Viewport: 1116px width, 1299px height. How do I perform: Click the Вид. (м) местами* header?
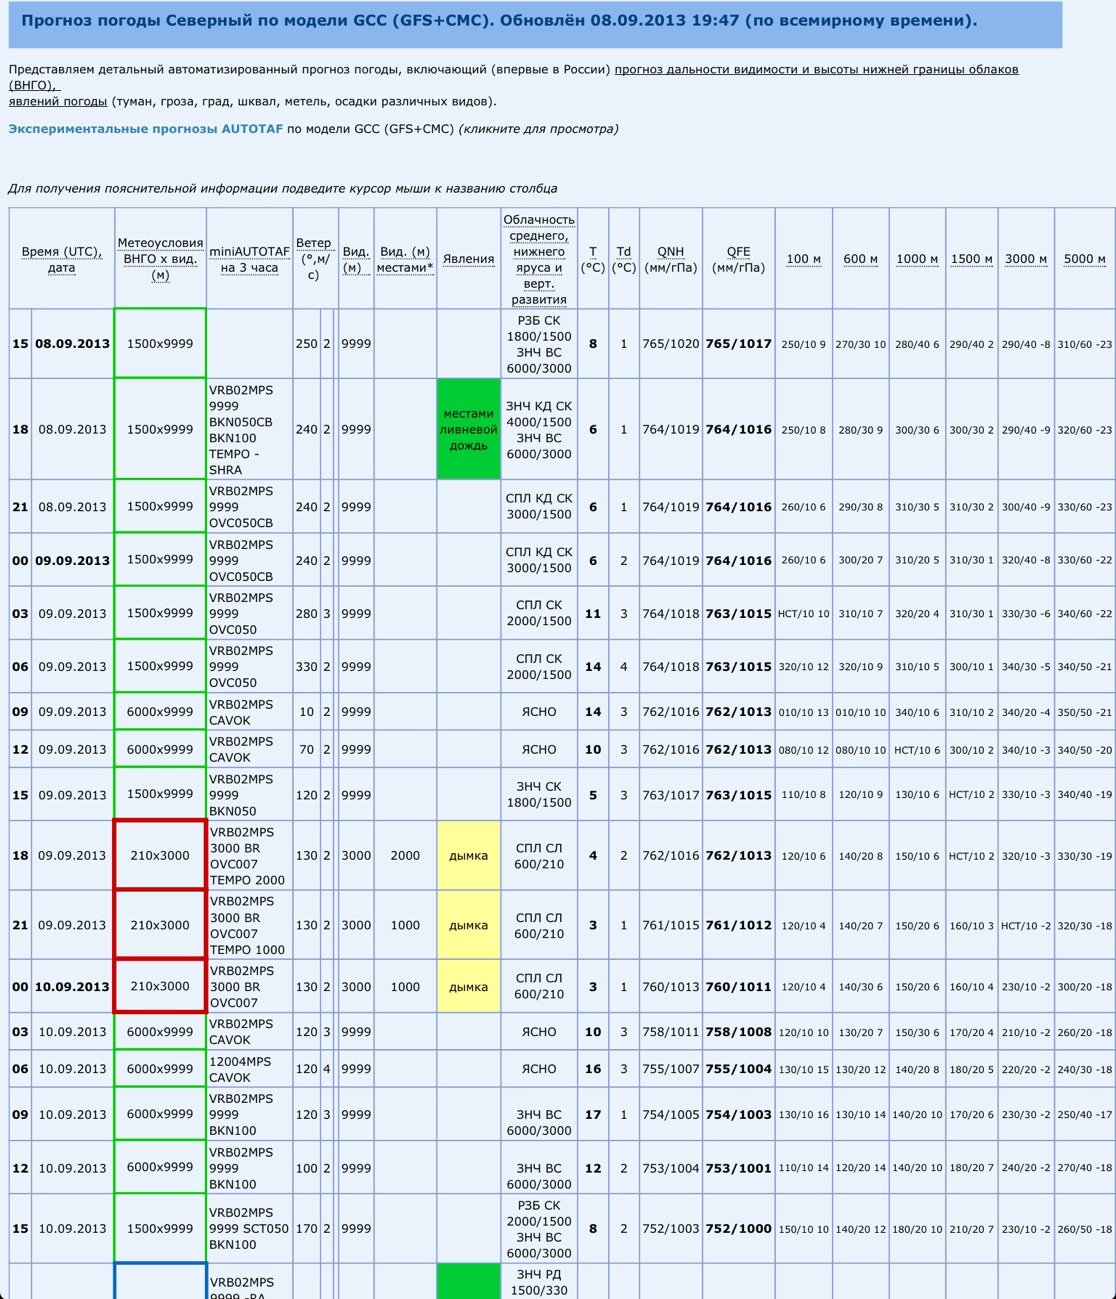(405, 259)
